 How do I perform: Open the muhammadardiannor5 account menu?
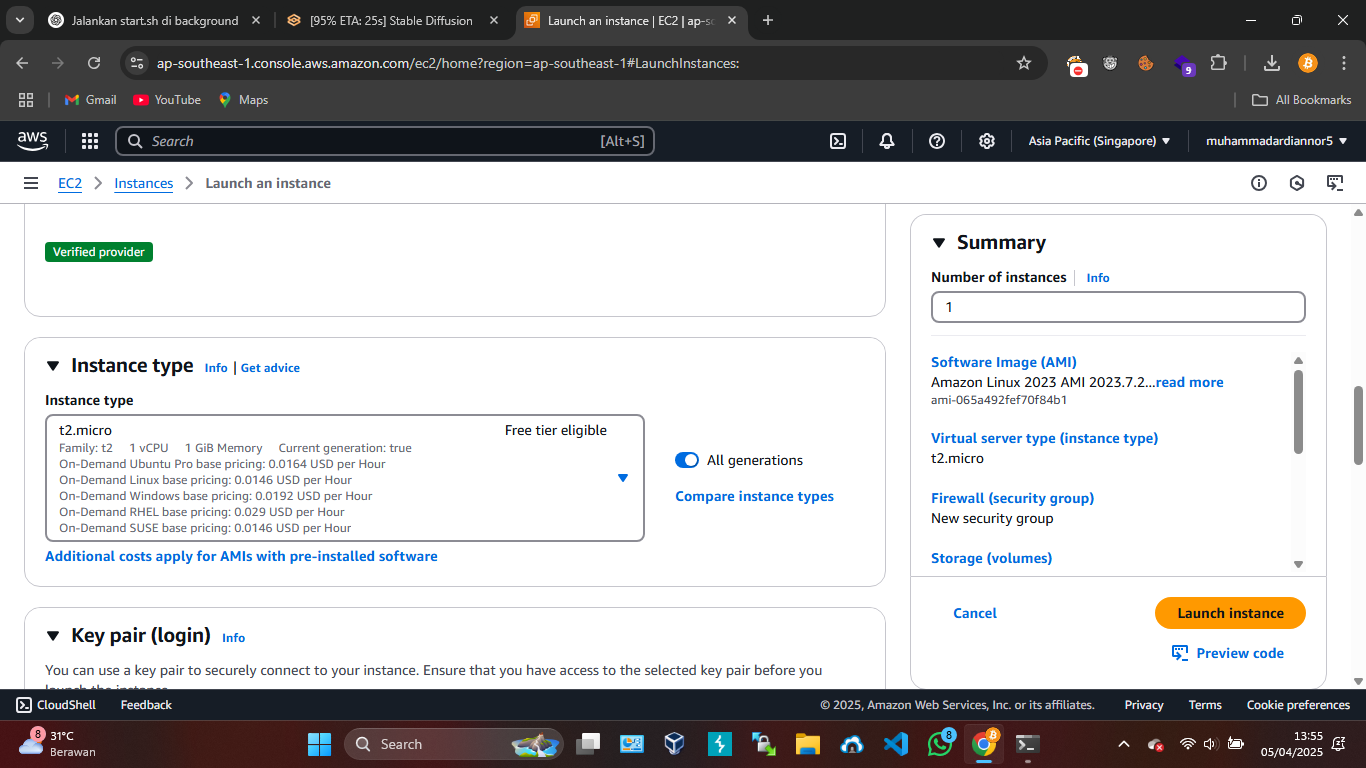(1277, 141)
